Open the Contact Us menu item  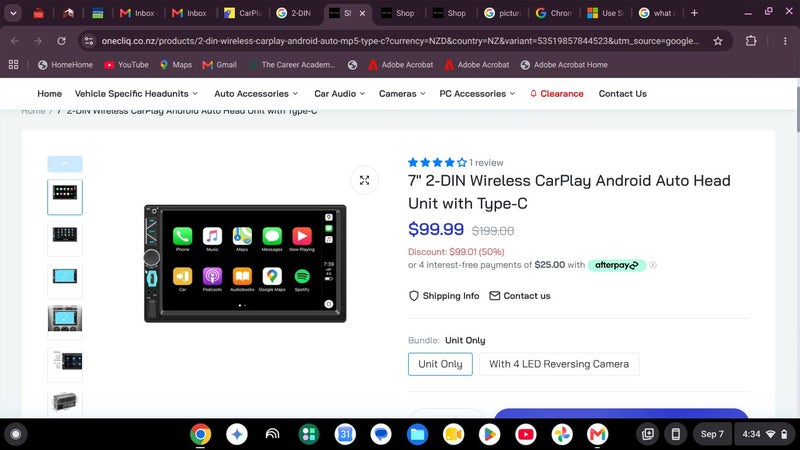point(622,94)
